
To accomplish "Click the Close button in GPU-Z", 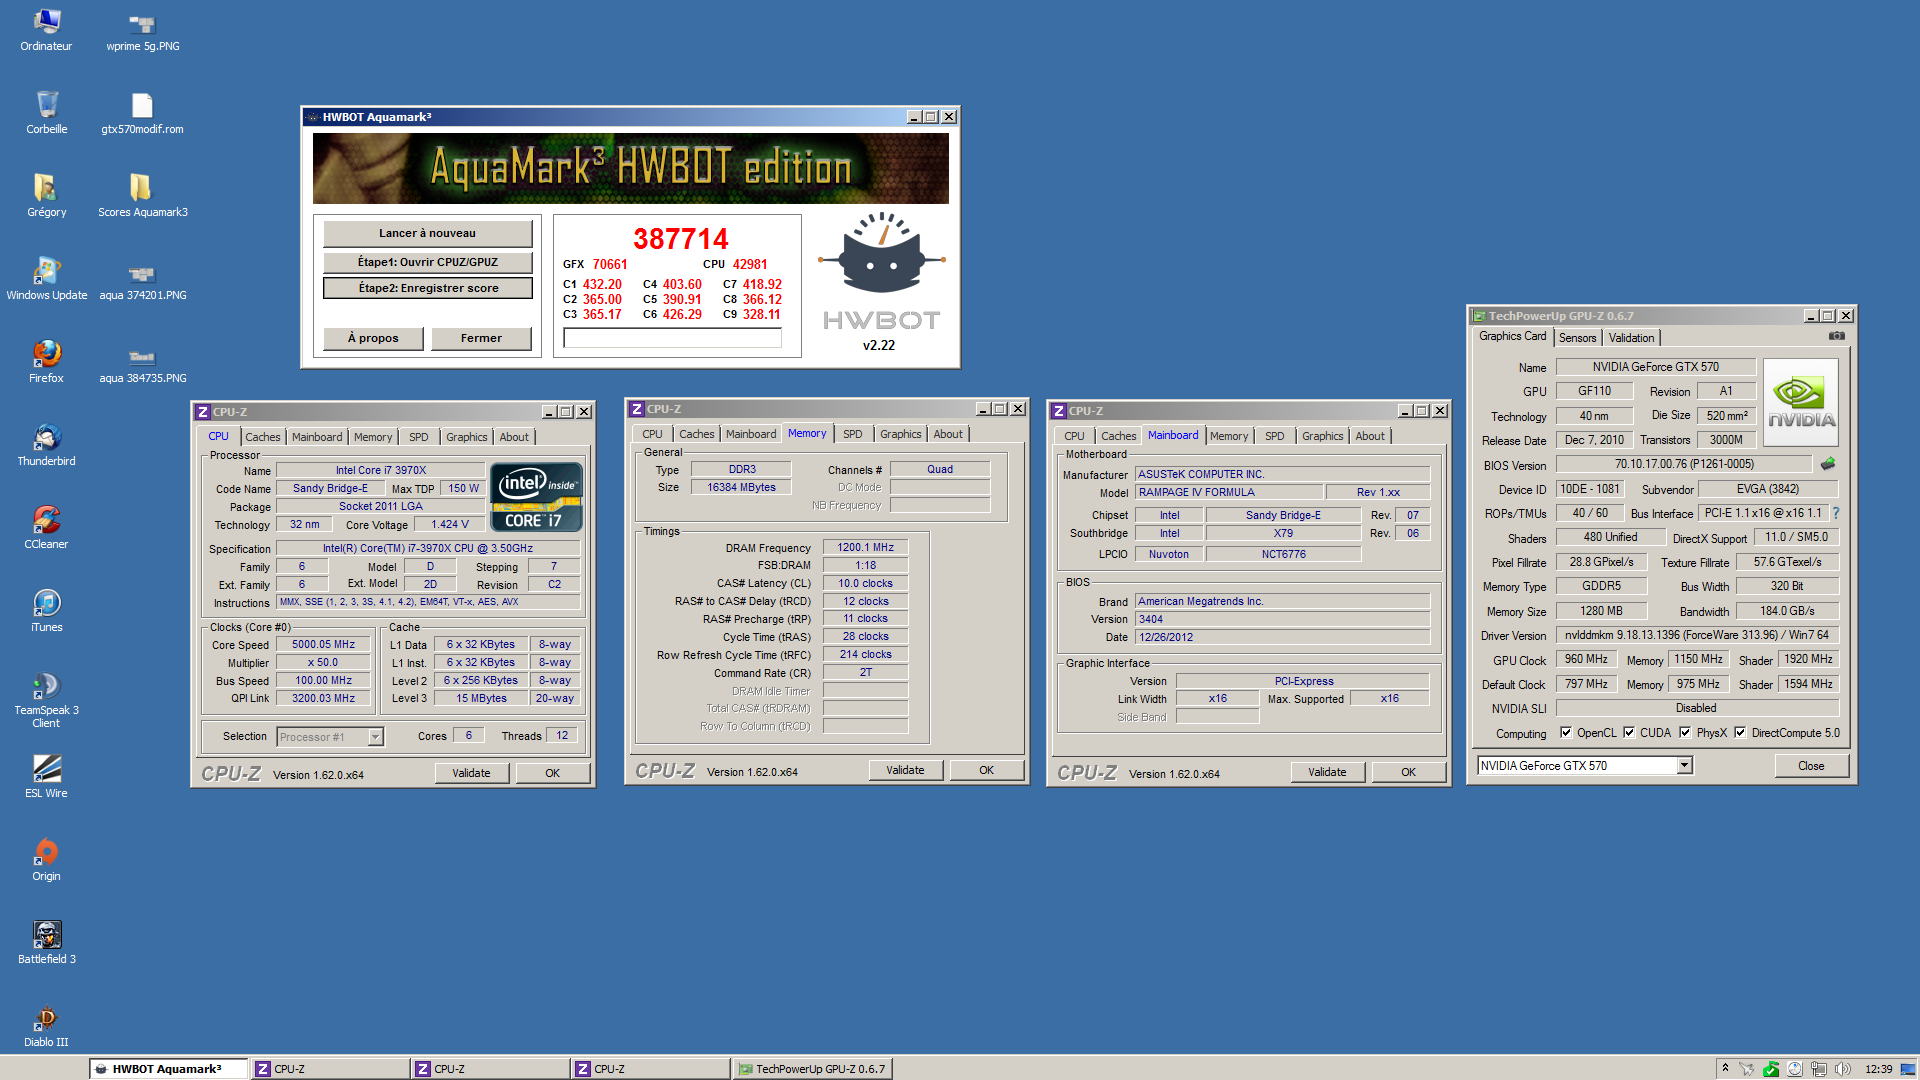I will 1811,766.
